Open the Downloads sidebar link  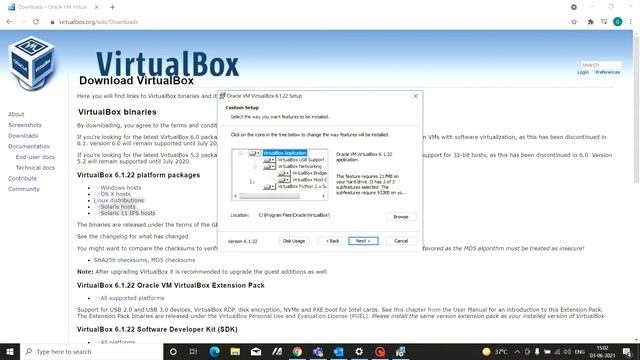click(23, 136)
